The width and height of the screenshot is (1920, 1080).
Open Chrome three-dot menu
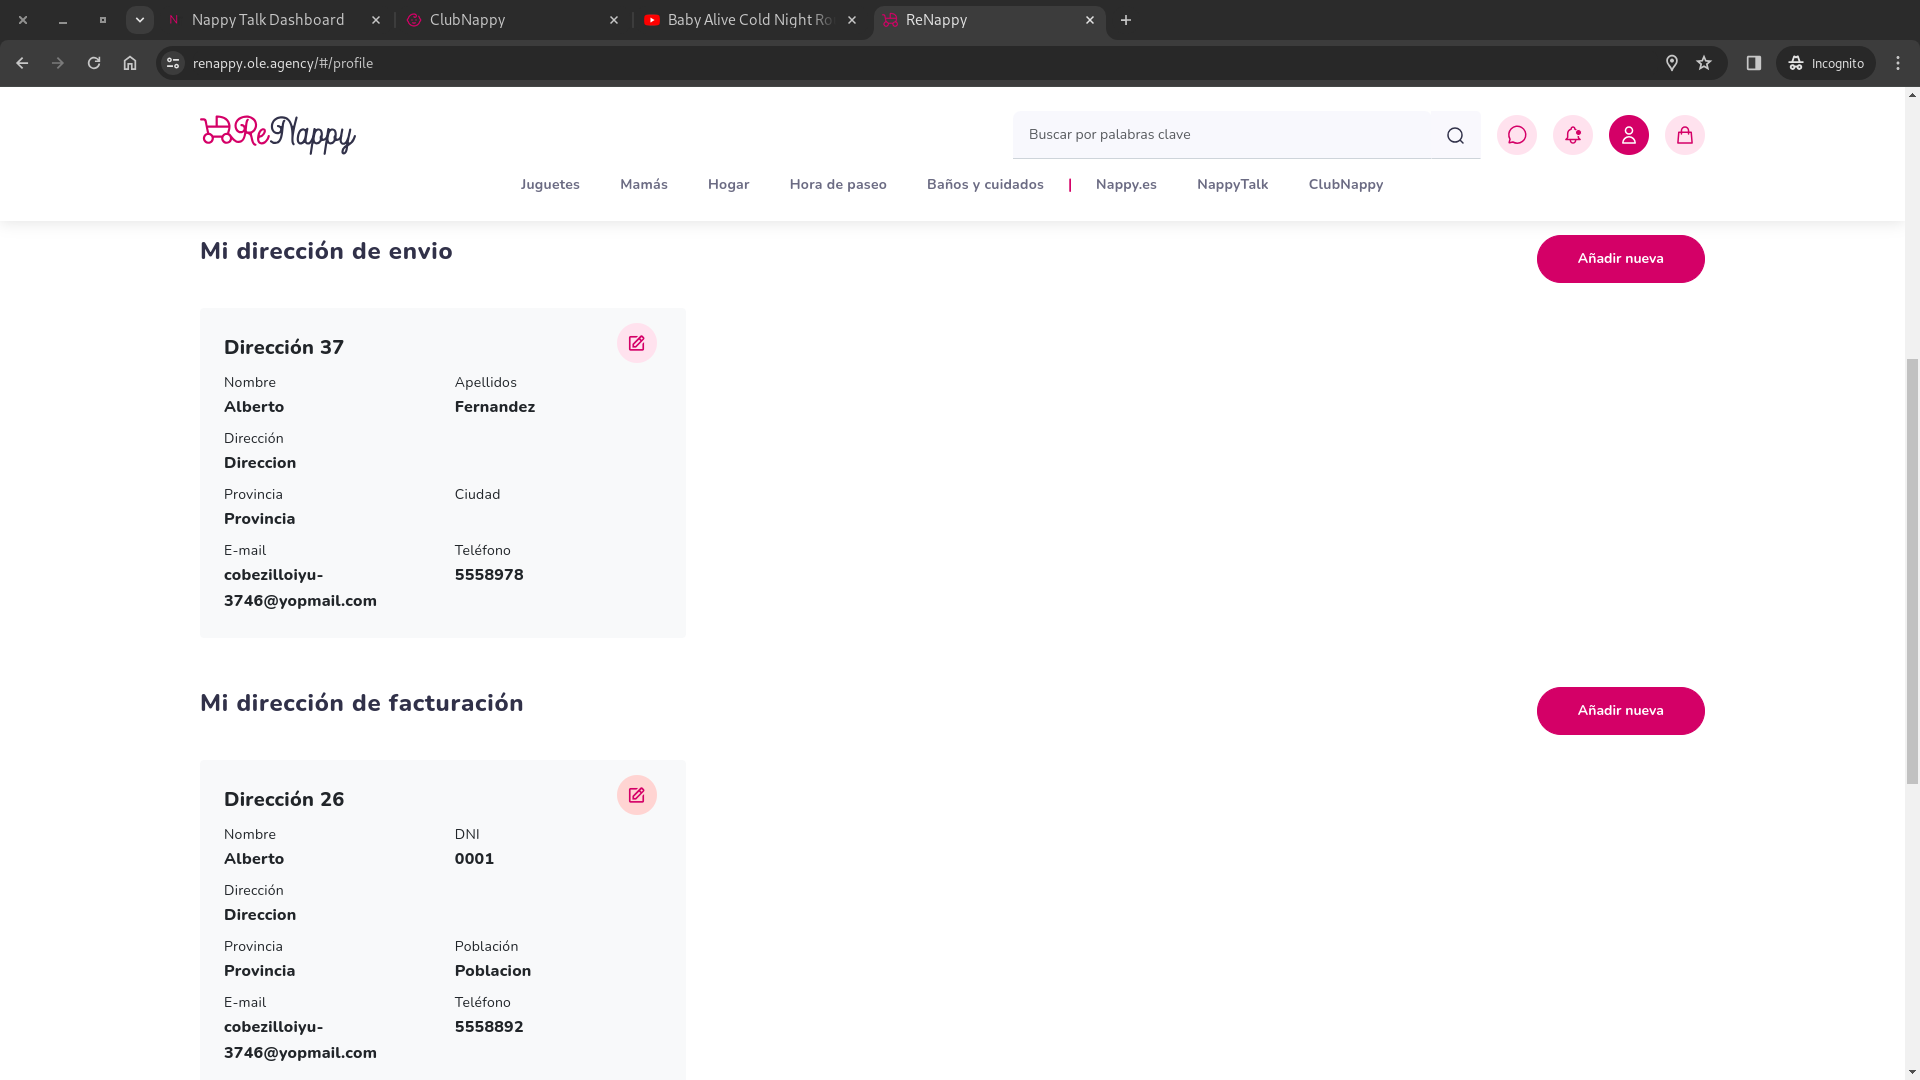pyautogui.click(x=1898, y=63)
